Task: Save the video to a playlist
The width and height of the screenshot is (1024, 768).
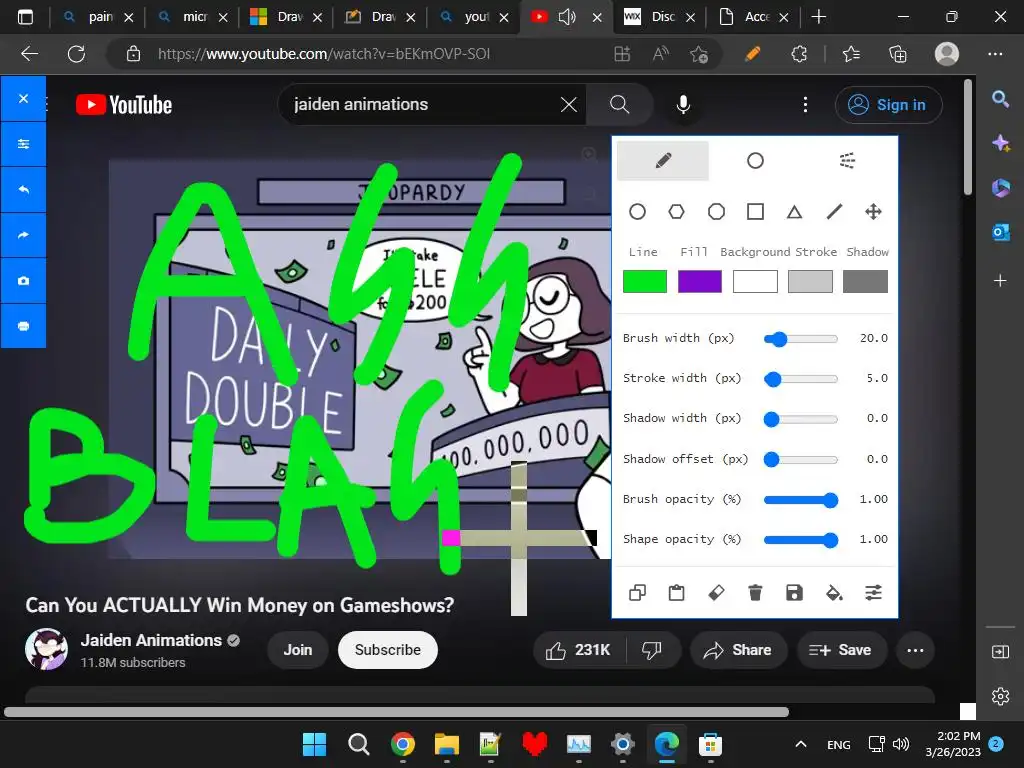Action: [840, 650]
